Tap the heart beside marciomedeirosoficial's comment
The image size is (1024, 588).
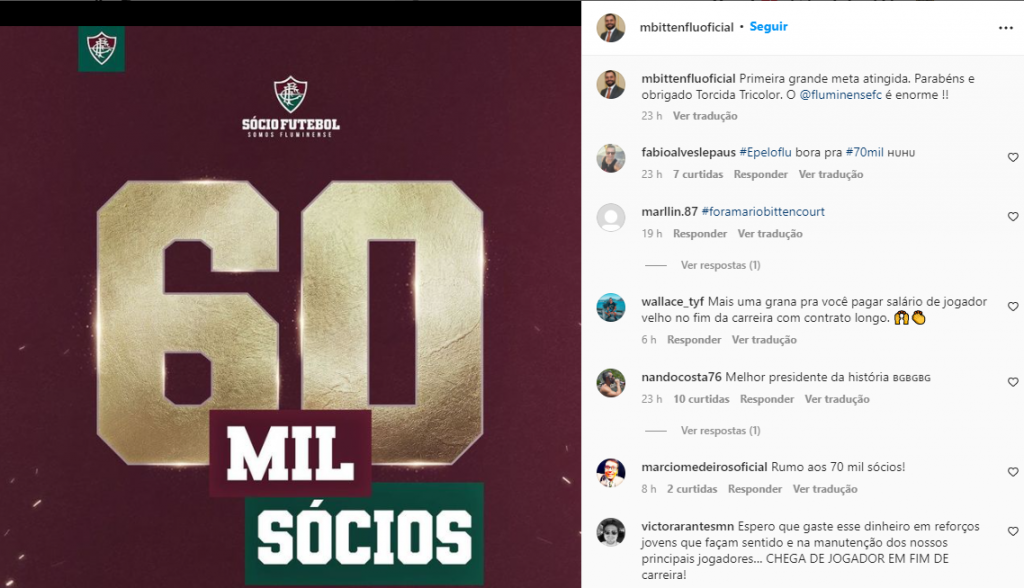(x=1013, y=472)
